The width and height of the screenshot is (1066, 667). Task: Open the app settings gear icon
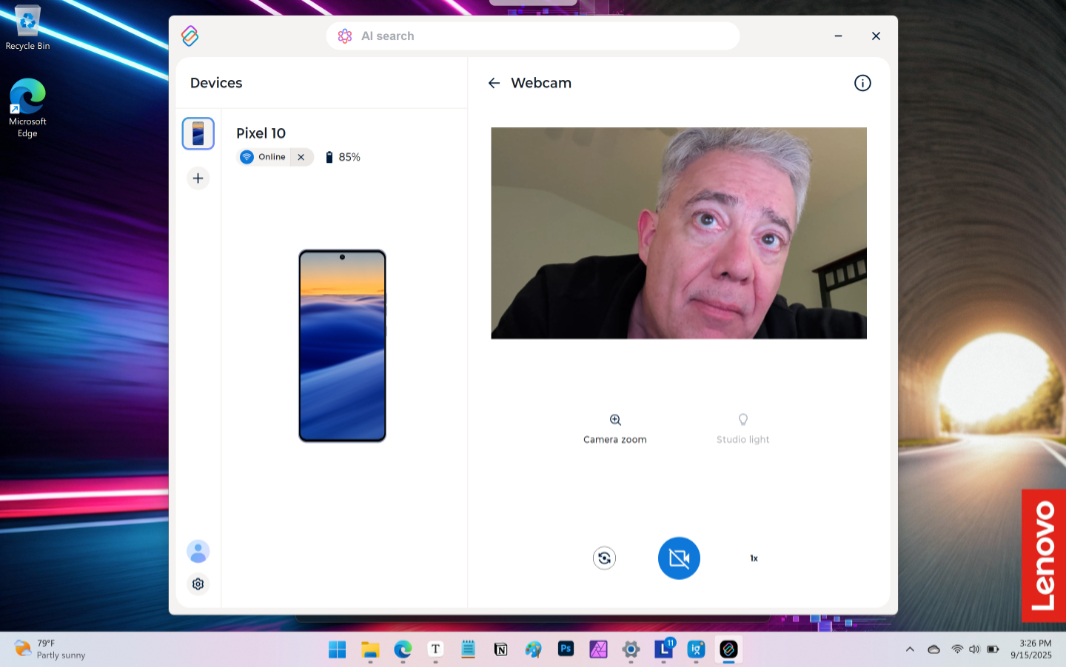click(198, 584)
